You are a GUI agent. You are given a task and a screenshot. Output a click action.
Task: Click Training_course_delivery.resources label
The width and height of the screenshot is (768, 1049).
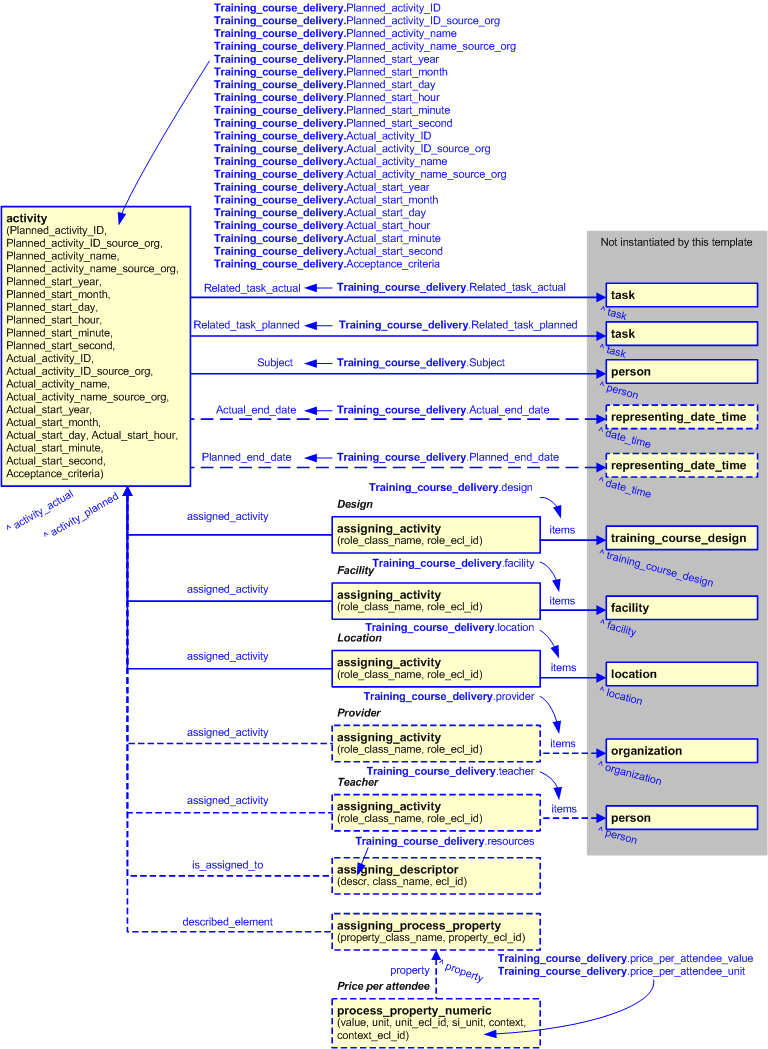coord(445,842)
